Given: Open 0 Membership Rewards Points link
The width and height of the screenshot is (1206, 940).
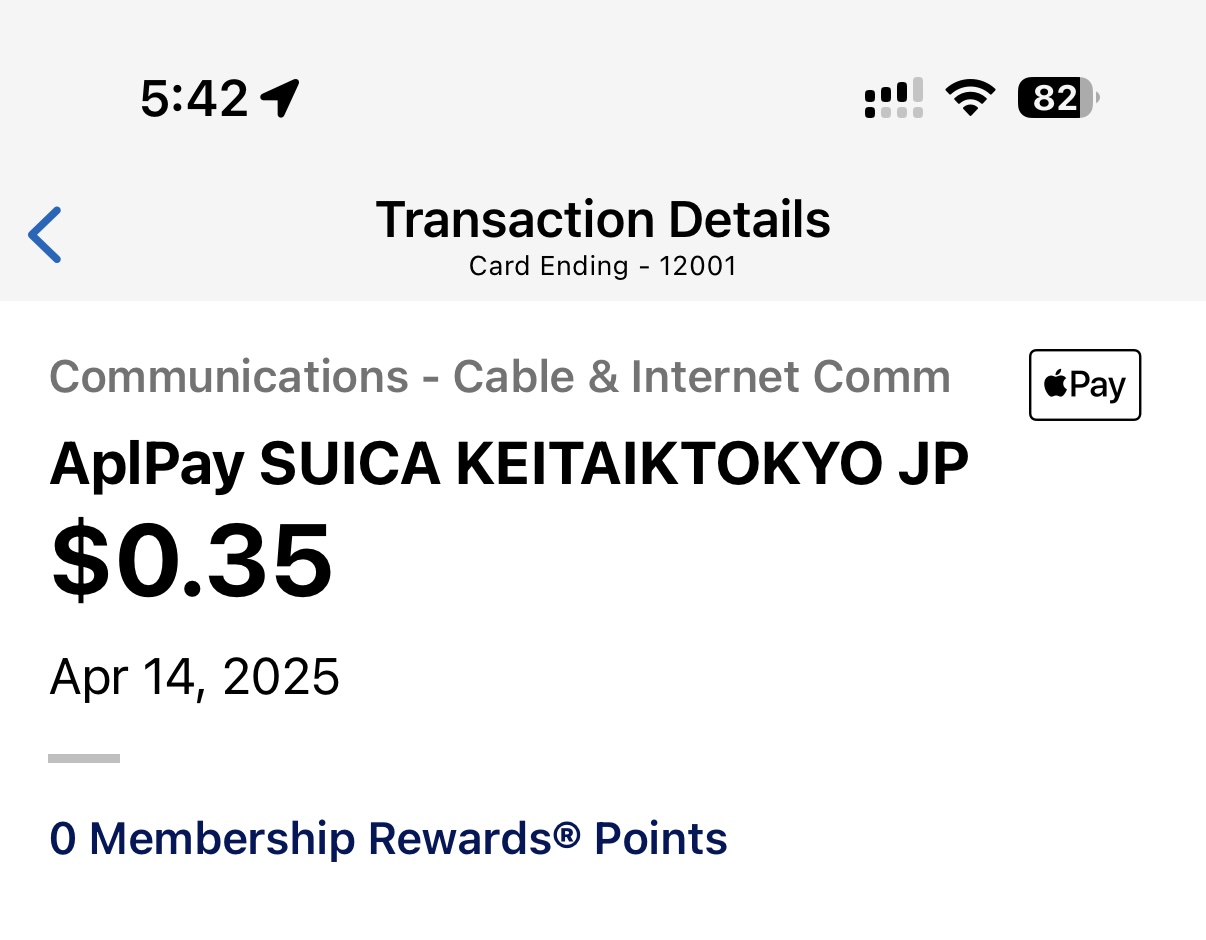Looking at the screenshot, I should pyautogui.click(x=388, y=838).
